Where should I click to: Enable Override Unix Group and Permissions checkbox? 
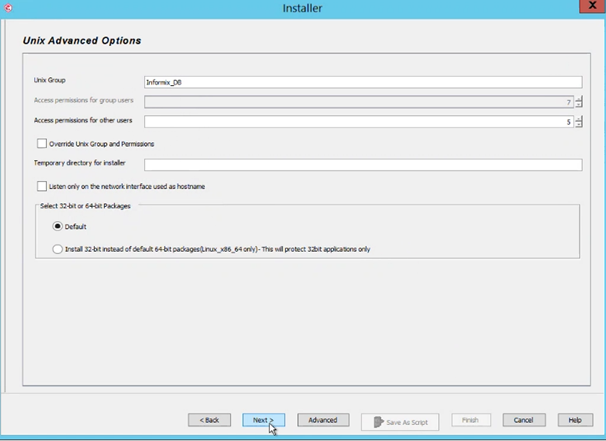pos(42,144)
